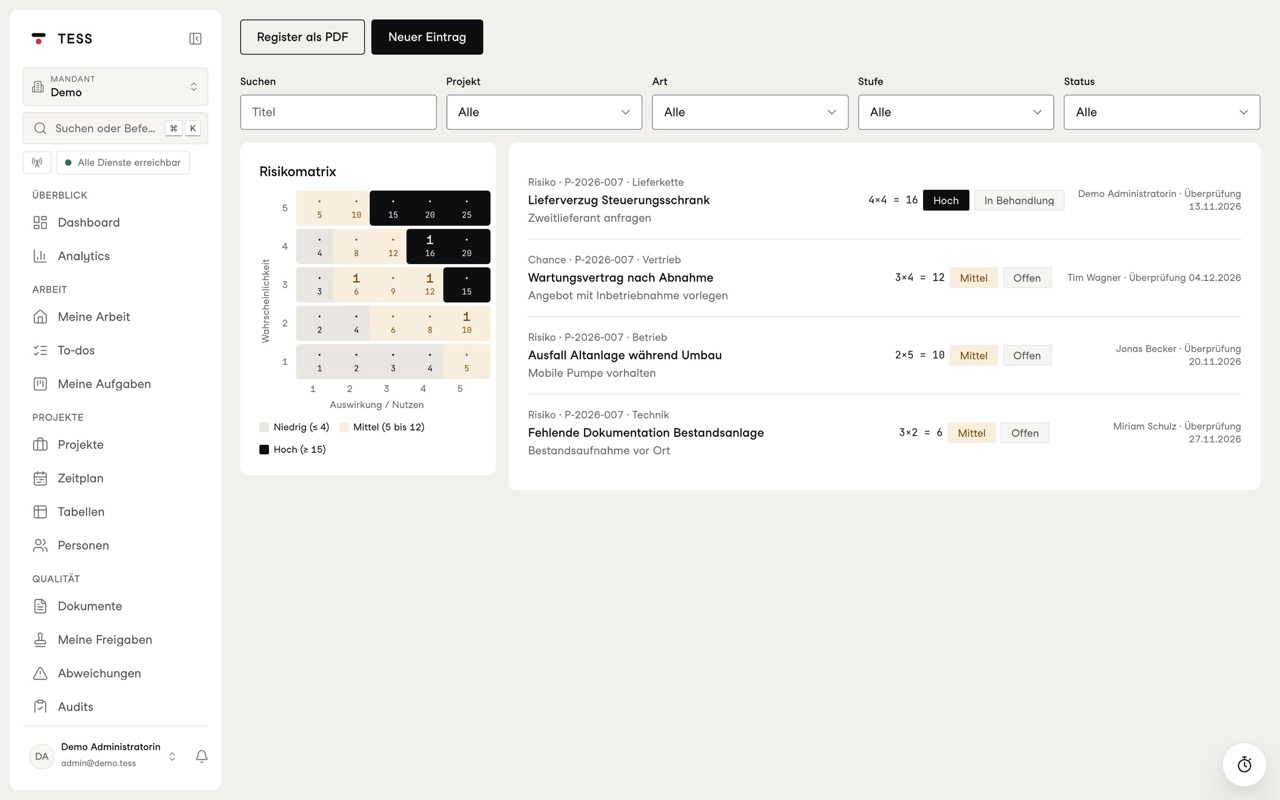1280x800 pixels.
Task: Select risk matrix cell valued 16
Action: click(x=430, y=246)
